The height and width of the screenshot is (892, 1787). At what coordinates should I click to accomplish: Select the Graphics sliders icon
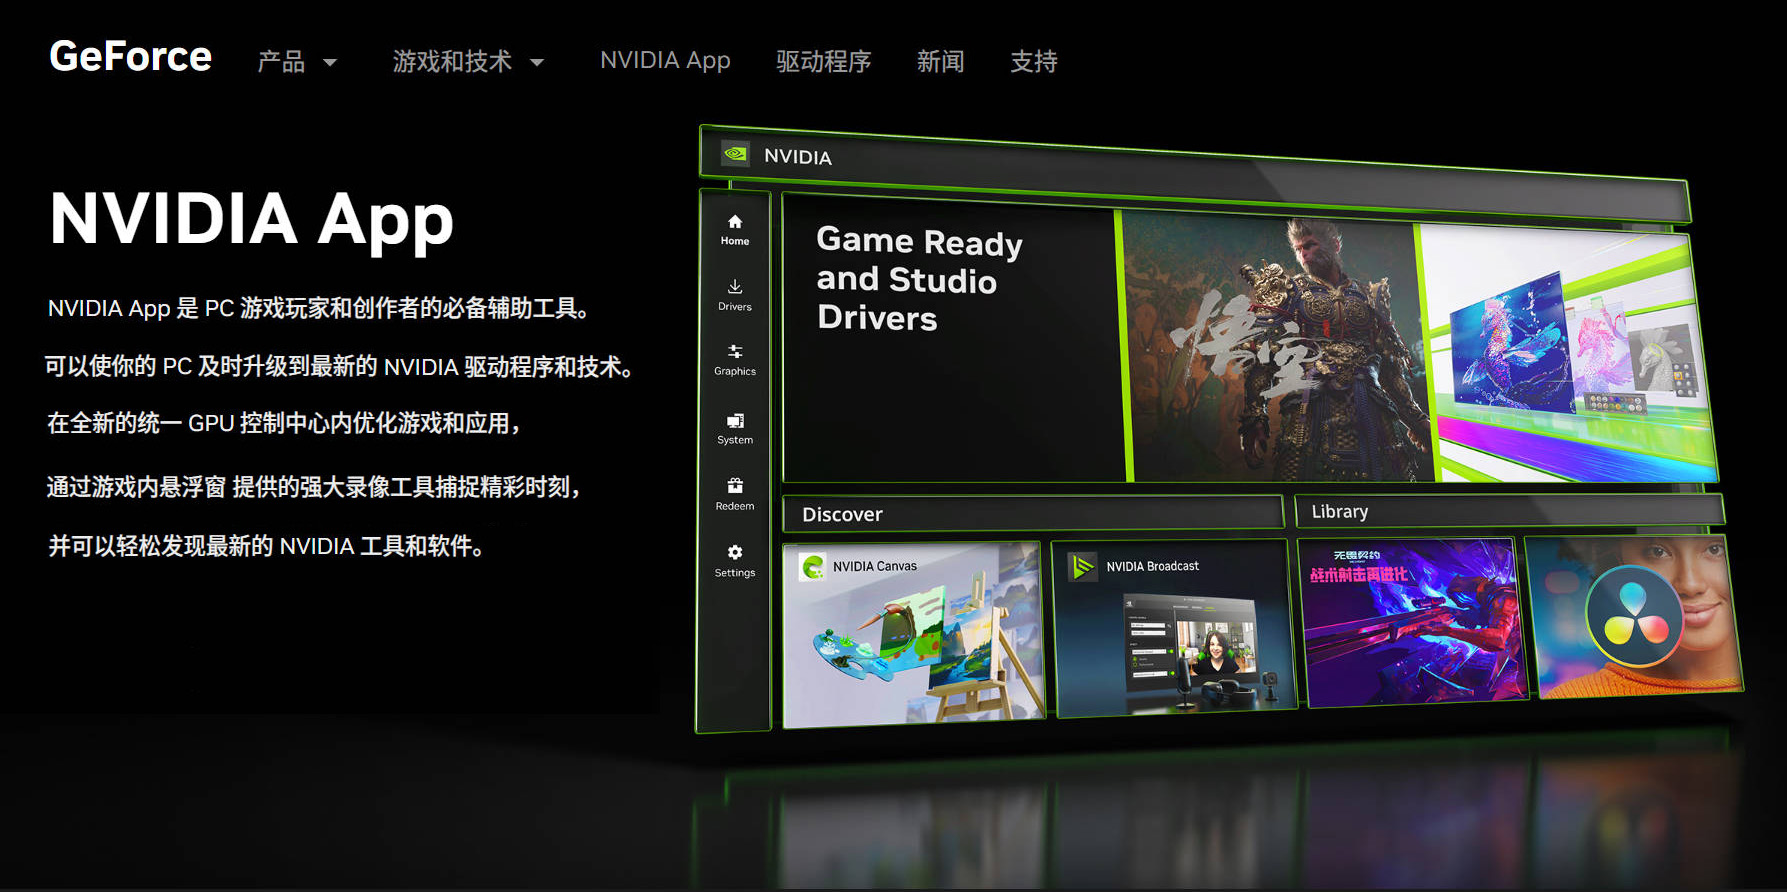click(x=735, y=351)
